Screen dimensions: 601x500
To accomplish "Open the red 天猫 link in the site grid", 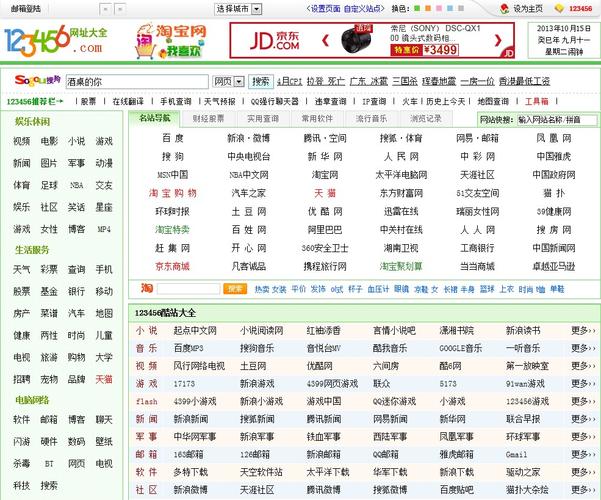I will [325, 193].
